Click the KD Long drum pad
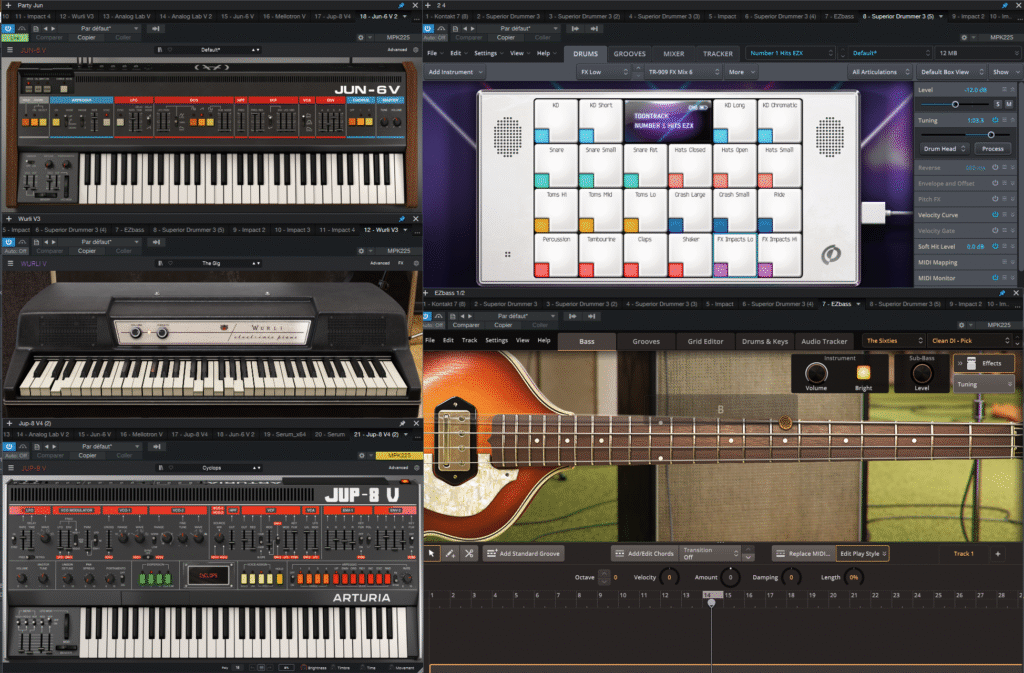The height and width of the screenshot is (673, 1024). [734, 121]
